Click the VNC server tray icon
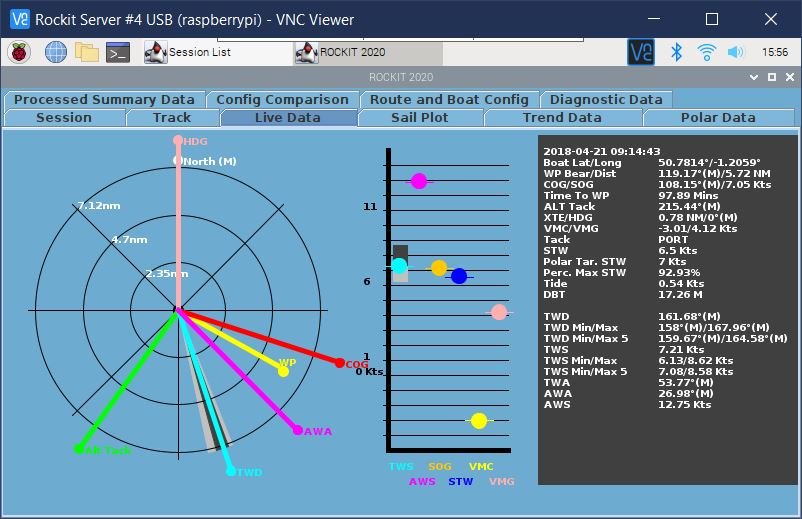Image resolution: width=802 pixels, height=519 pixels. (640, 52)
